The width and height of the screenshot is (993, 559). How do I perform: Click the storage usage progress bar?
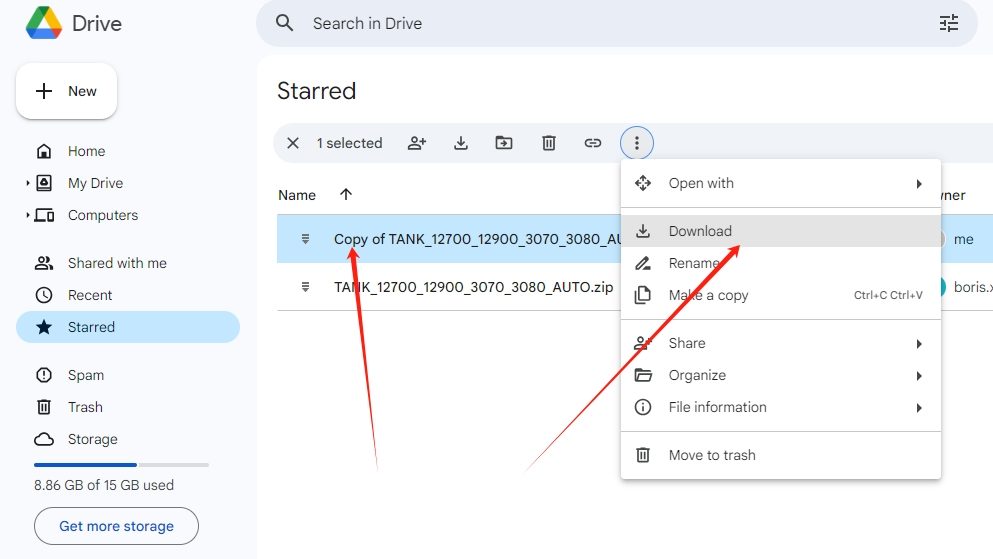click(x=121, y=465)
